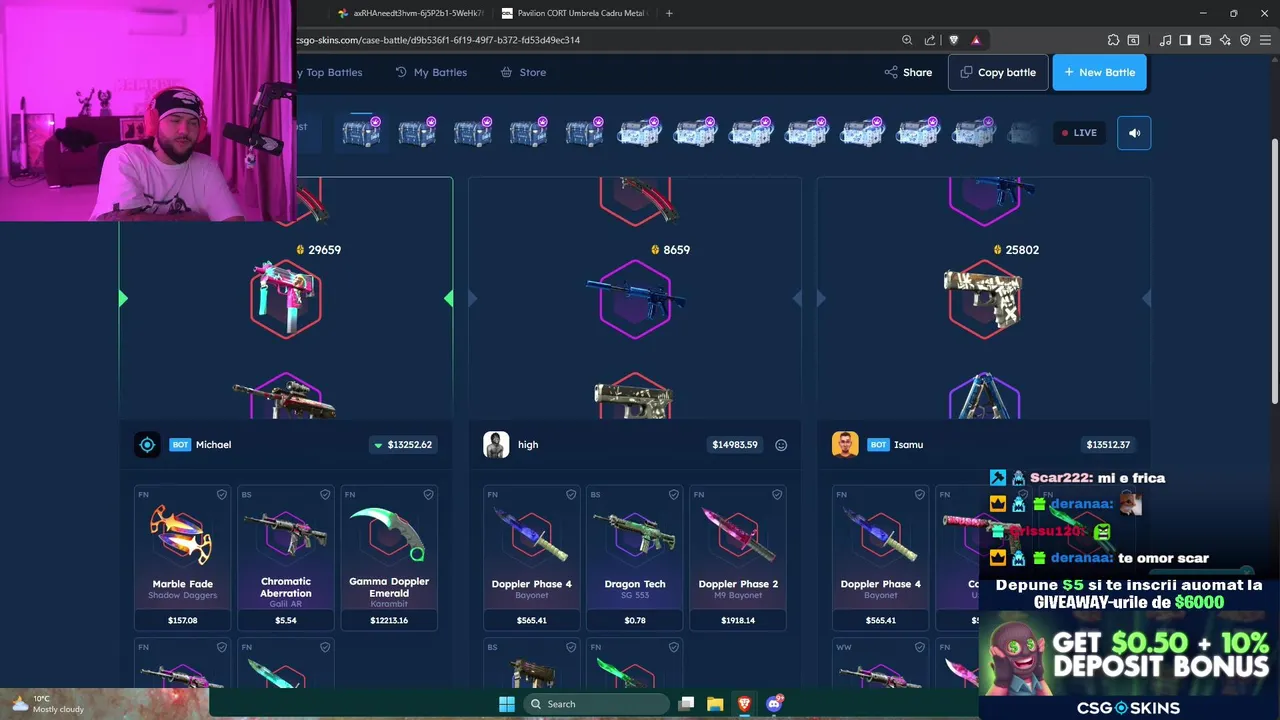Select the Marble Fade Shadow Daggers card
Viewport: 1280px width, 720px height.
click(182, 558)
